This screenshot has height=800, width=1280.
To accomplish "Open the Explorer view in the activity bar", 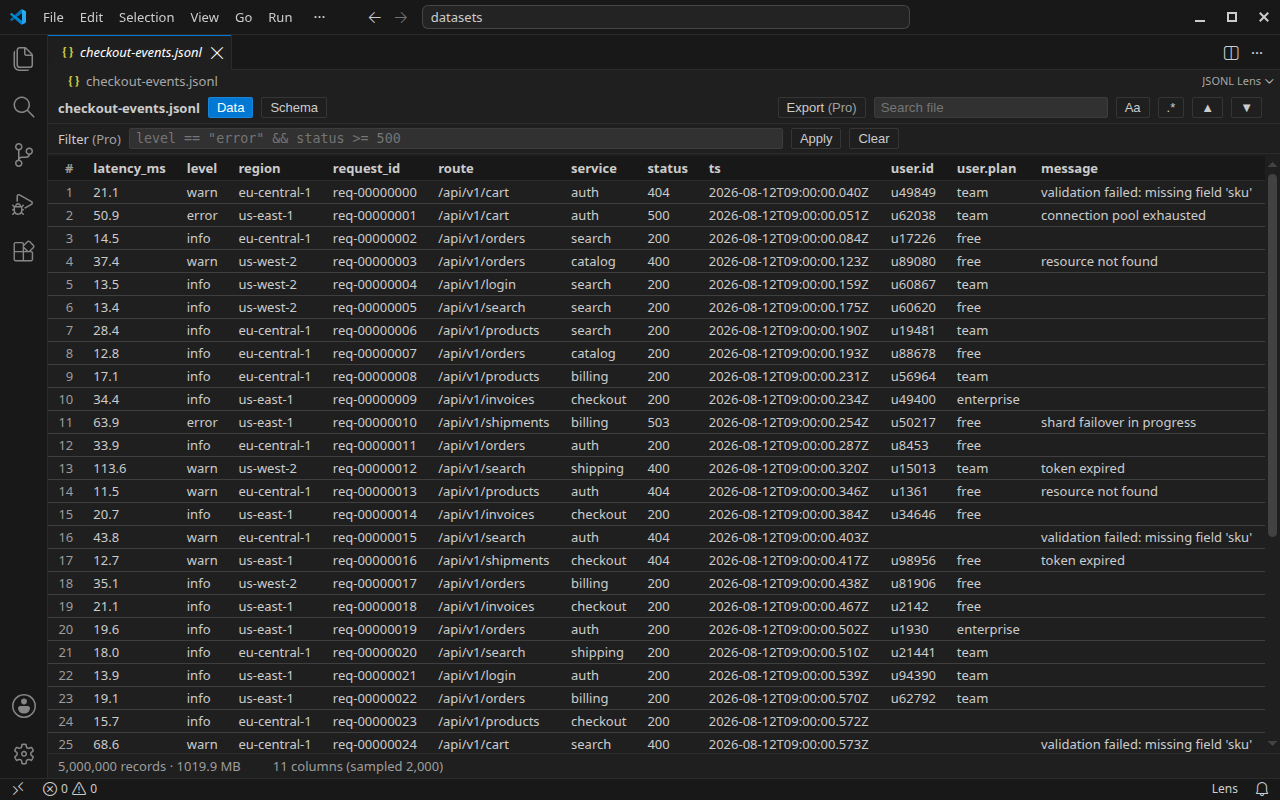I will tap(23, 59).
